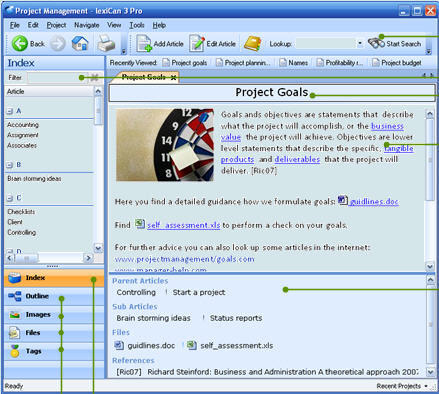Image resolution: width=439 pixels, height=394 pixels.
Task: Follow the deliverables hyperlink
Action: [297, 159]
